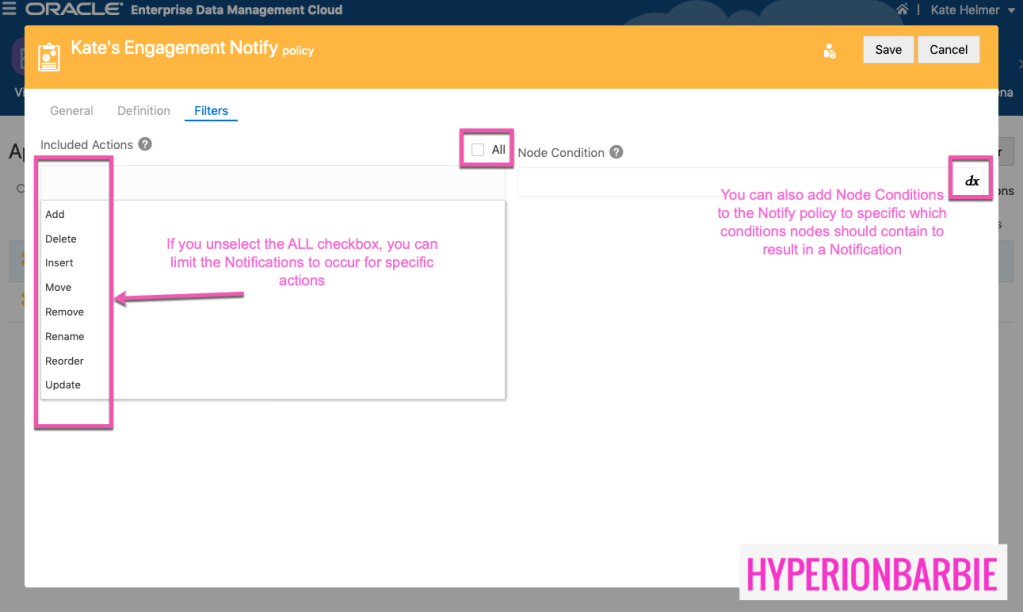
Task: Open help for Included Actions
Action: click(145, 144)
